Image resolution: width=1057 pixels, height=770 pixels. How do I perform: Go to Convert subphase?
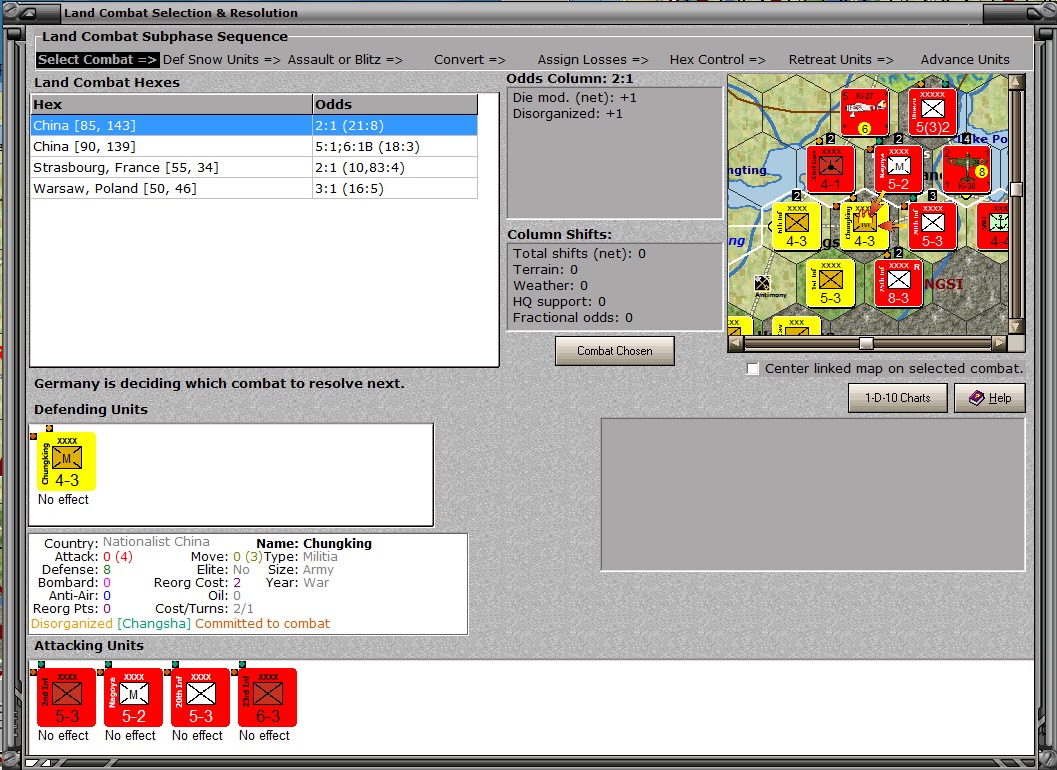470,59
